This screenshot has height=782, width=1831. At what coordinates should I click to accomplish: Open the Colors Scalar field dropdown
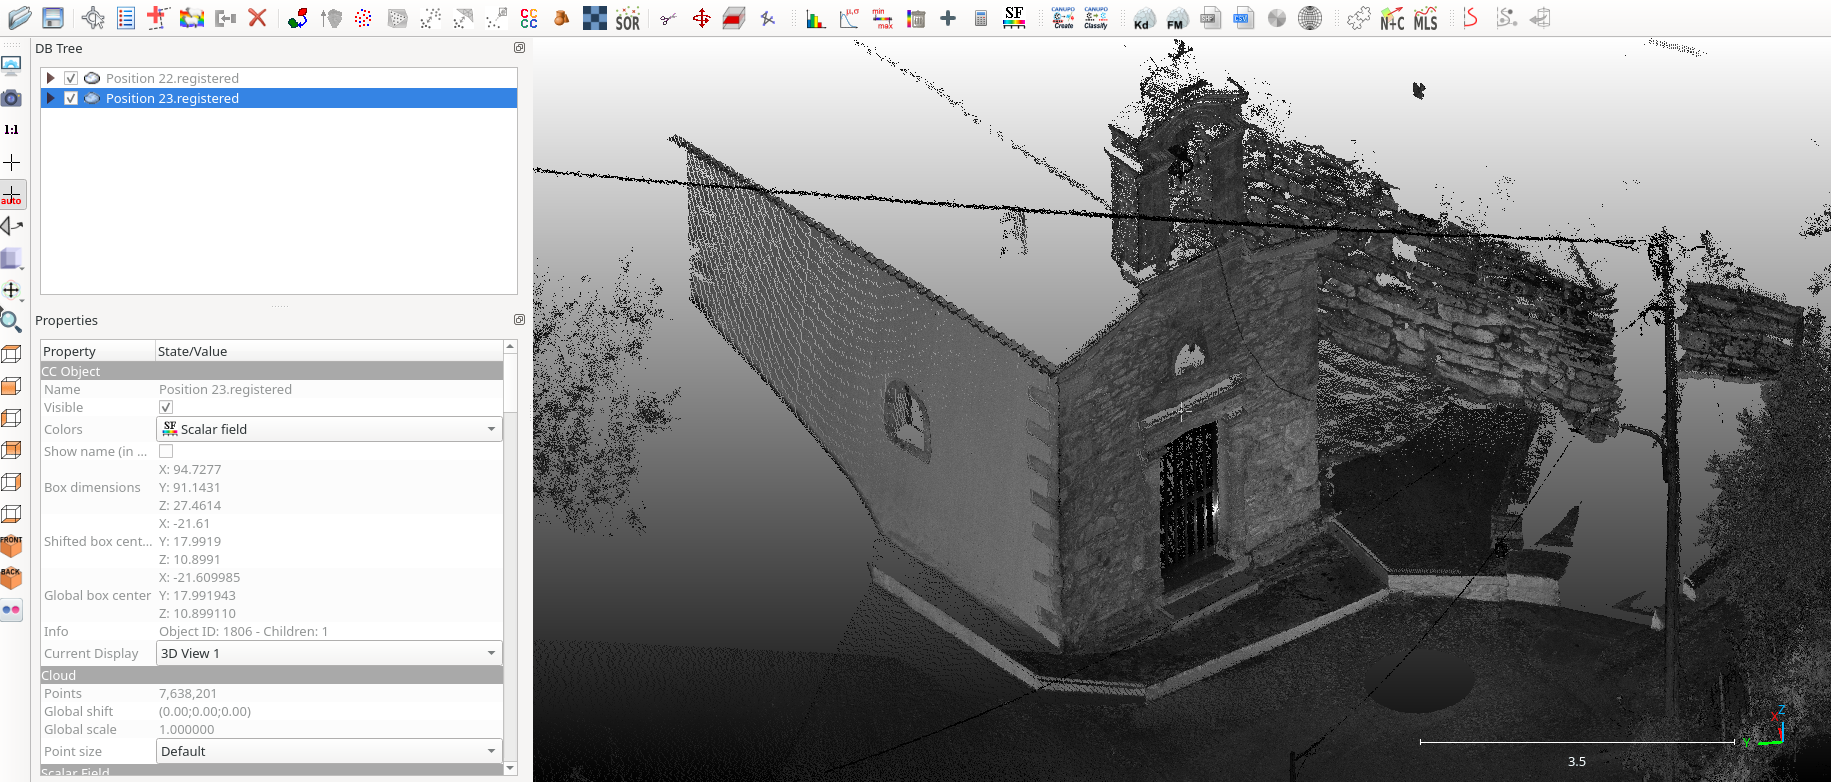pyautogui.click(x=329, y=429)
